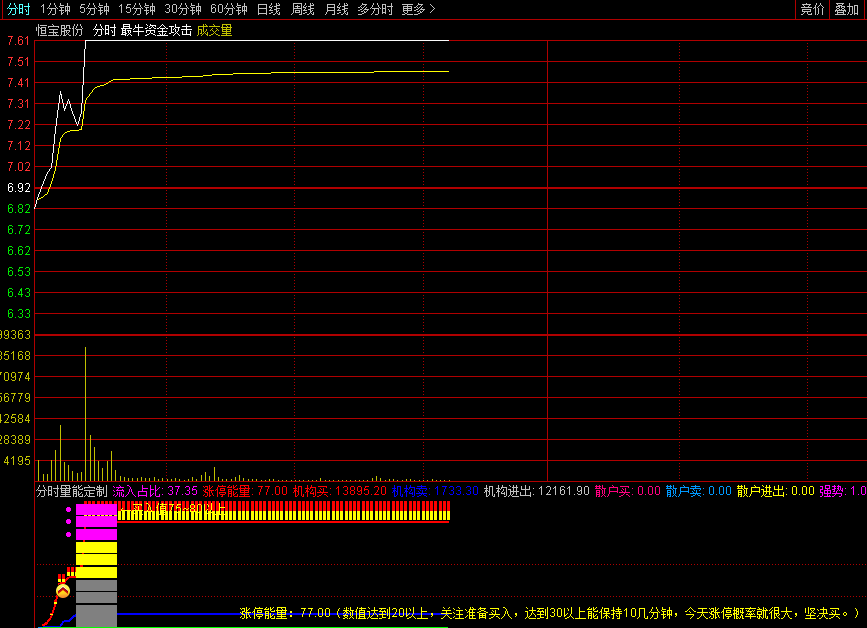The width and height of the screenshot is (867, 628).
Task: Open the 多分时 multi-day view
Action: (x=375, y=9)
